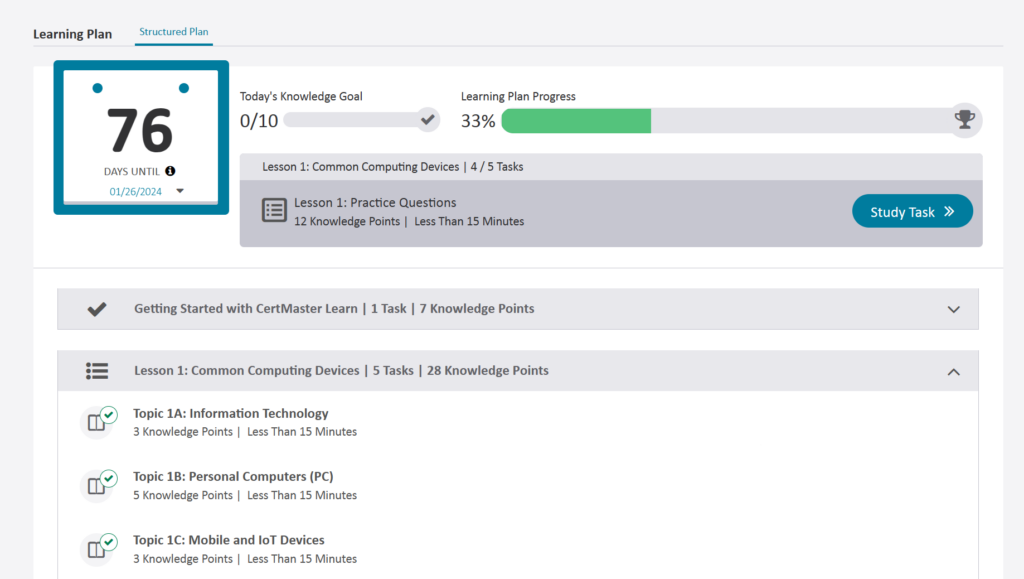Collapse Lesson 1 Common Computing Devices section
Viewport: 1024px width, 579px height.
[x=953, y=372]
